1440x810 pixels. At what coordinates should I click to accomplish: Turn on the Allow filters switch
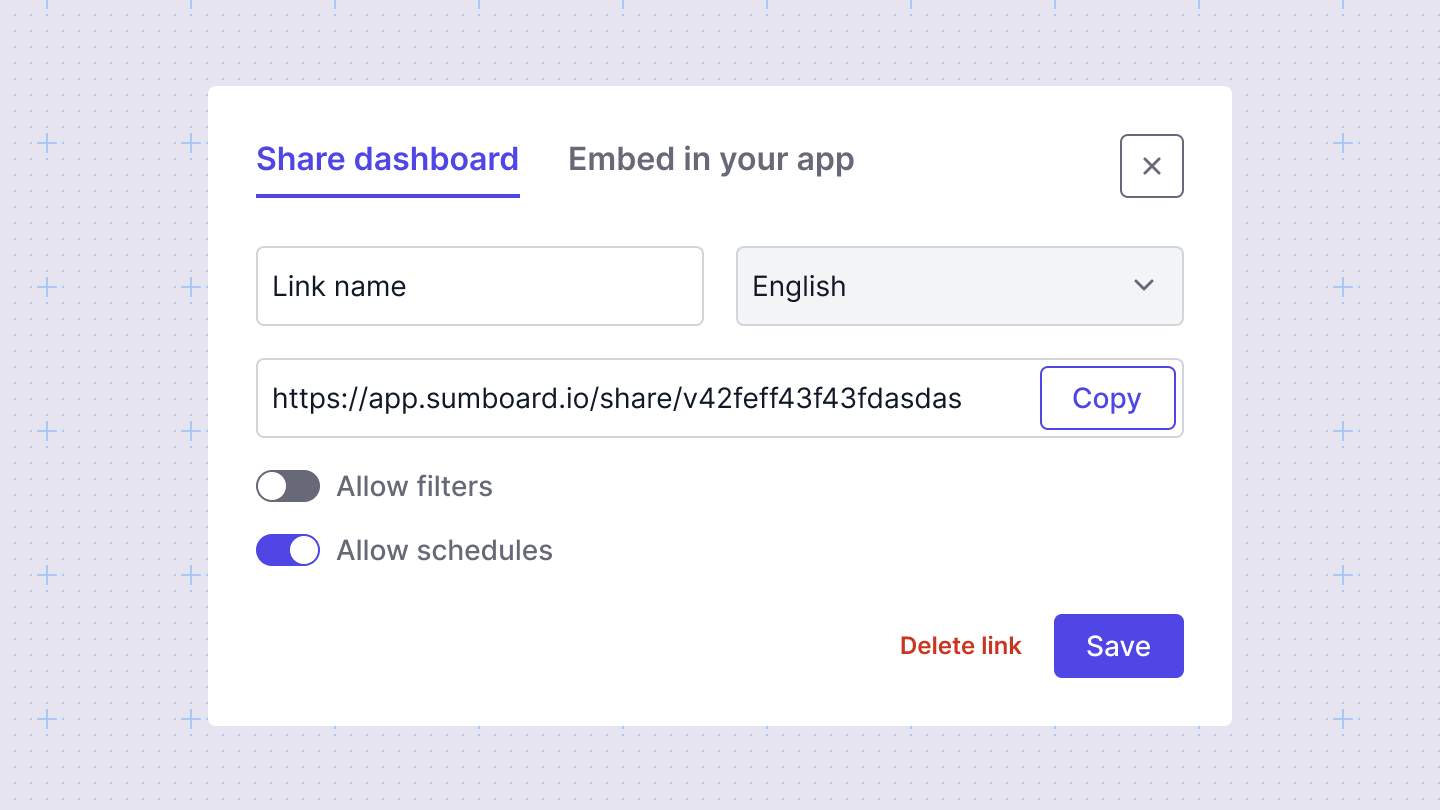[x=288, y=486]
